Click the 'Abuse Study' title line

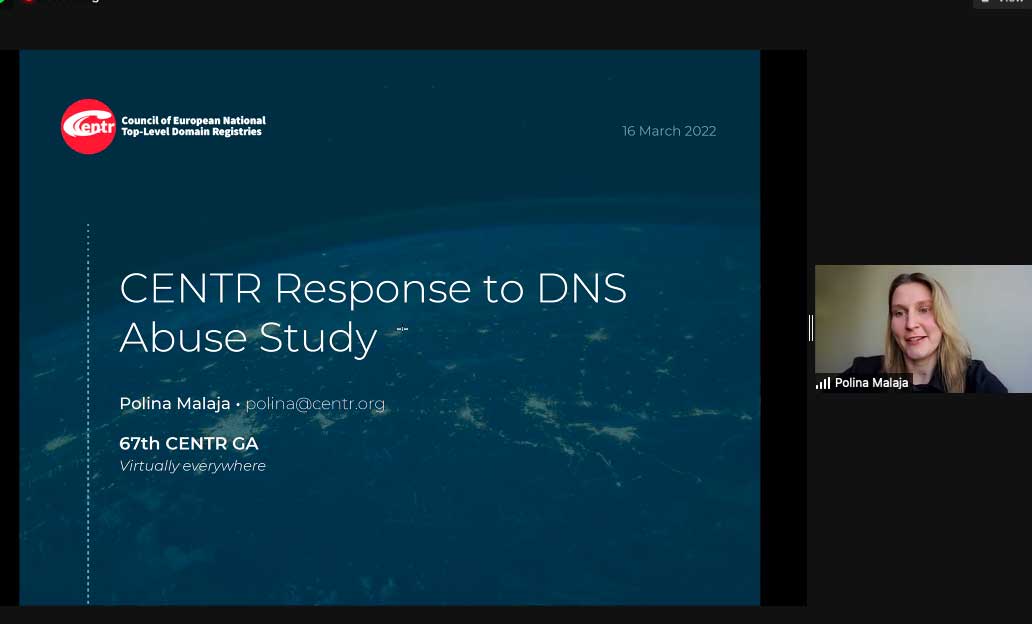coord(248,338)
